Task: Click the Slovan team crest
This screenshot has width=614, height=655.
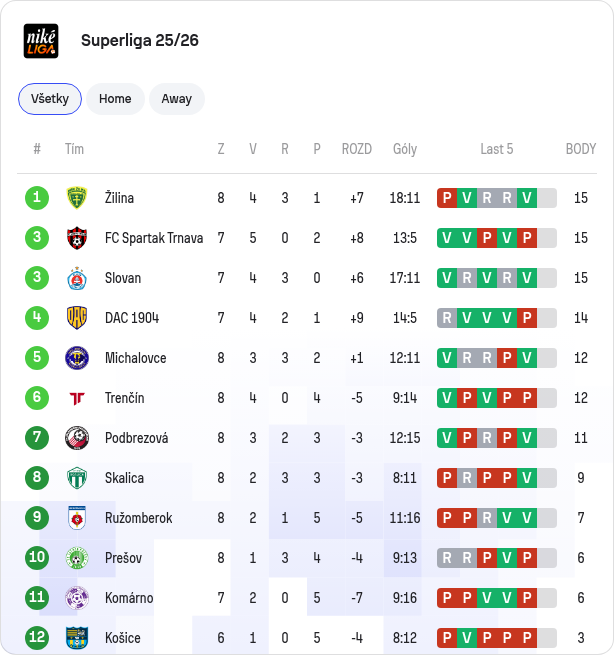Action: point(77,278)
